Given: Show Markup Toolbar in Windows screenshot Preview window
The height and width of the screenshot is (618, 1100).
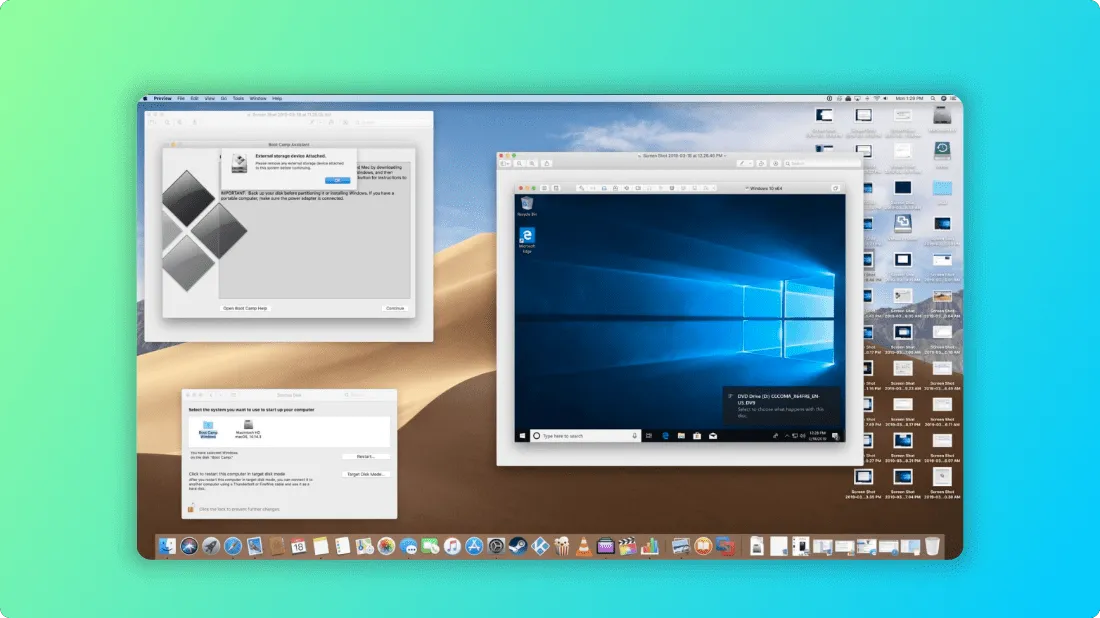Looking at the screenshot, I should [776, 163].
